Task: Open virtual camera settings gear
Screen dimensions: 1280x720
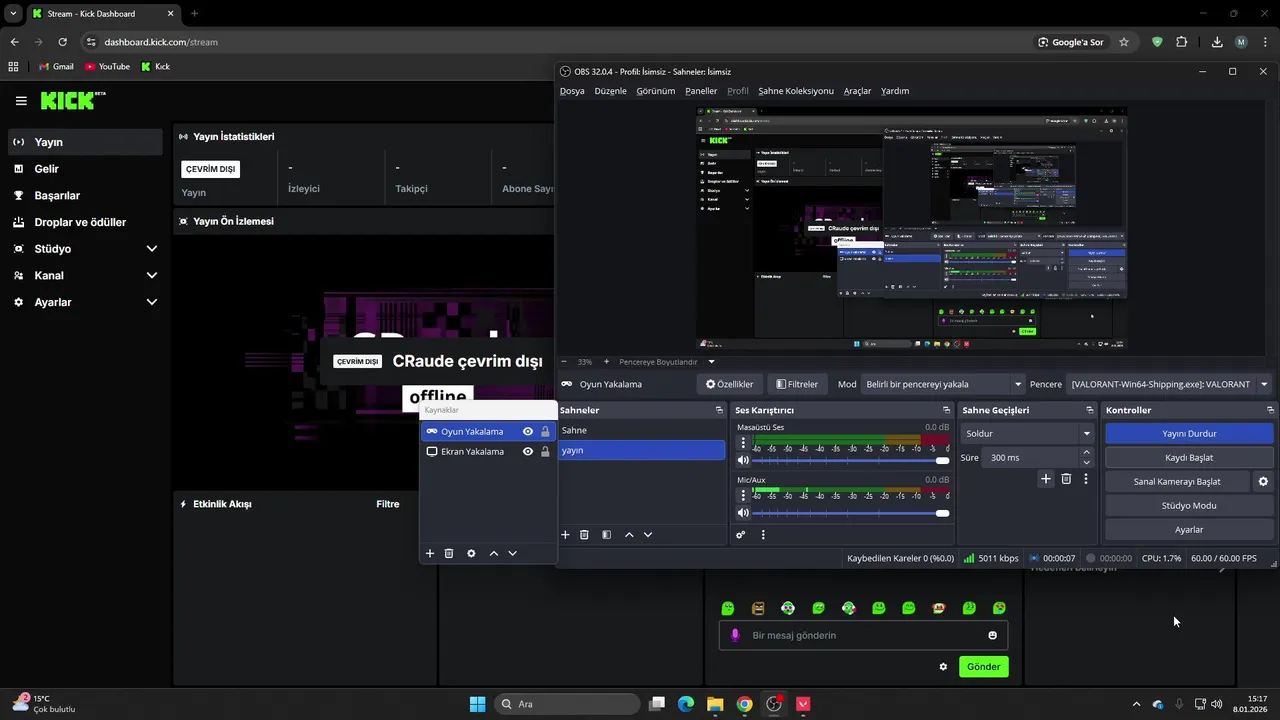Action: coord(1263,481)
